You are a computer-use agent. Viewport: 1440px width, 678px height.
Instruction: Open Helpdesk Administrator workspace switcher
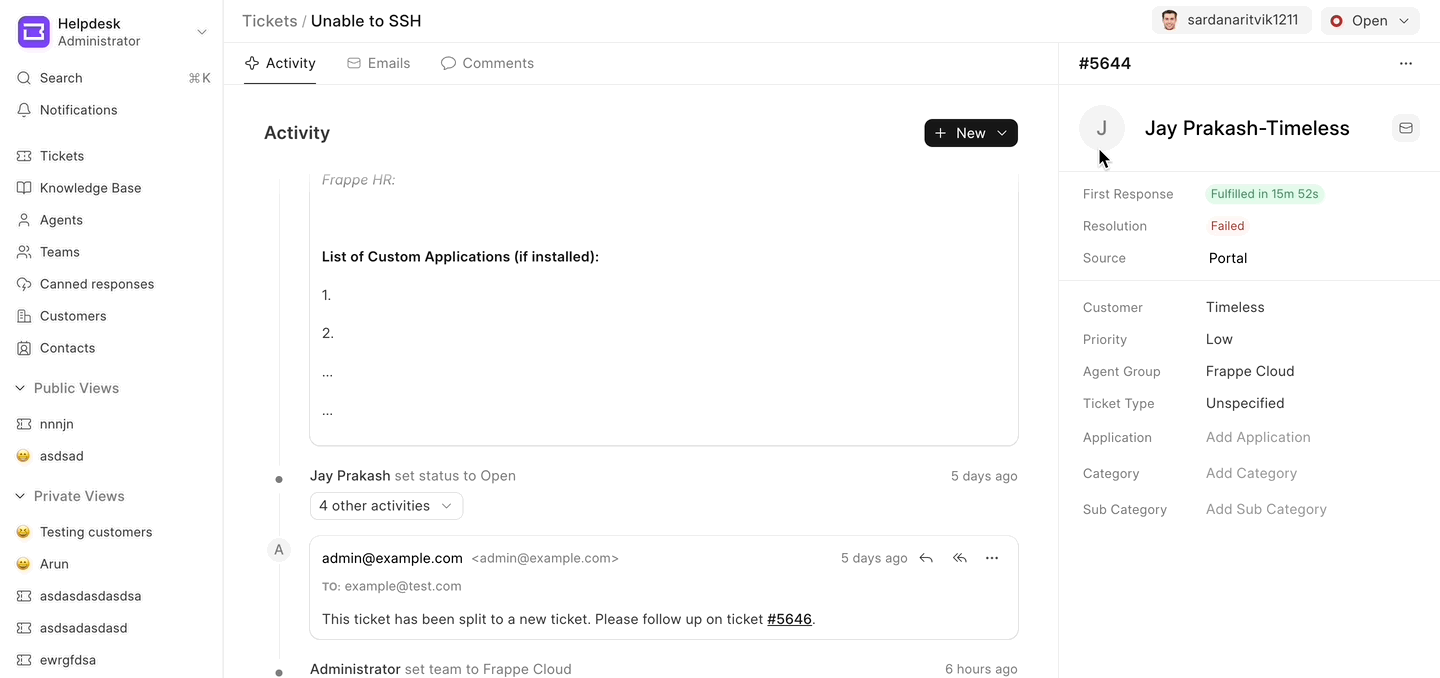pos(112,32)
